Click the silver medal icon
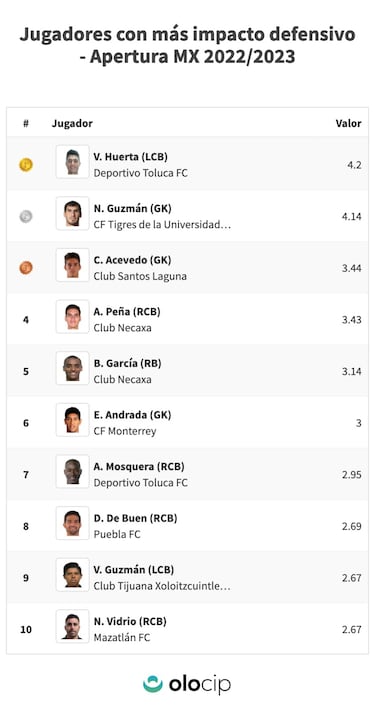Image resolution: width=375 pixels, height=709 pixels. click(26, 216)
